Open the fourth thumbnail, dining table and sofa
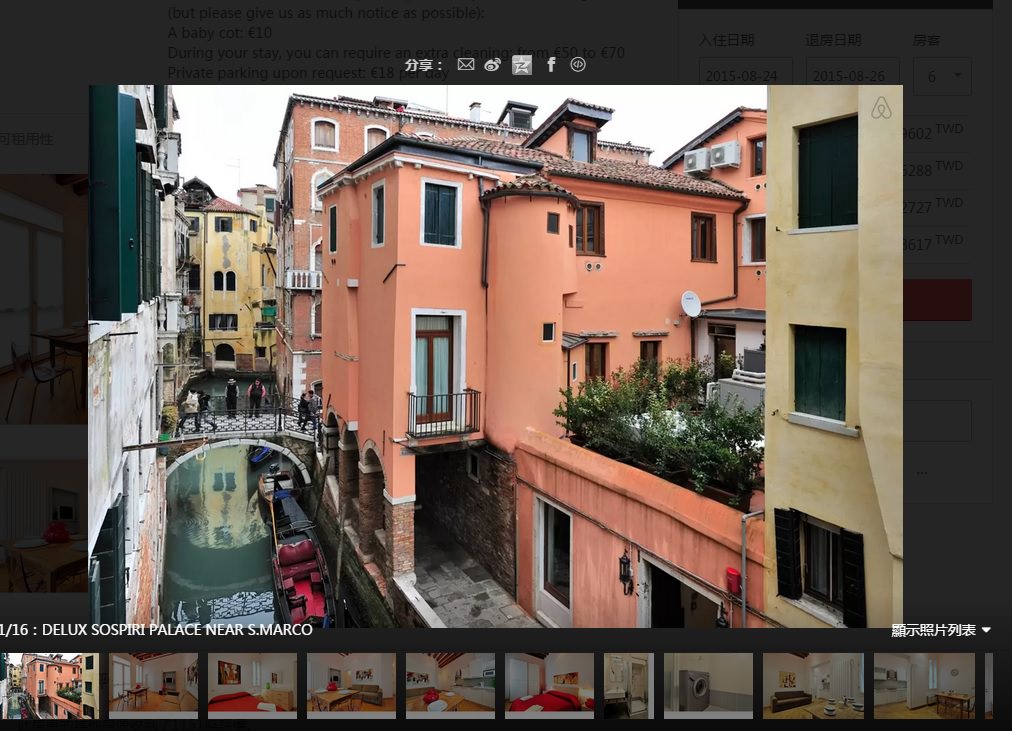The width and height of the screenshot is (1012, 731). tap(351, 685)
